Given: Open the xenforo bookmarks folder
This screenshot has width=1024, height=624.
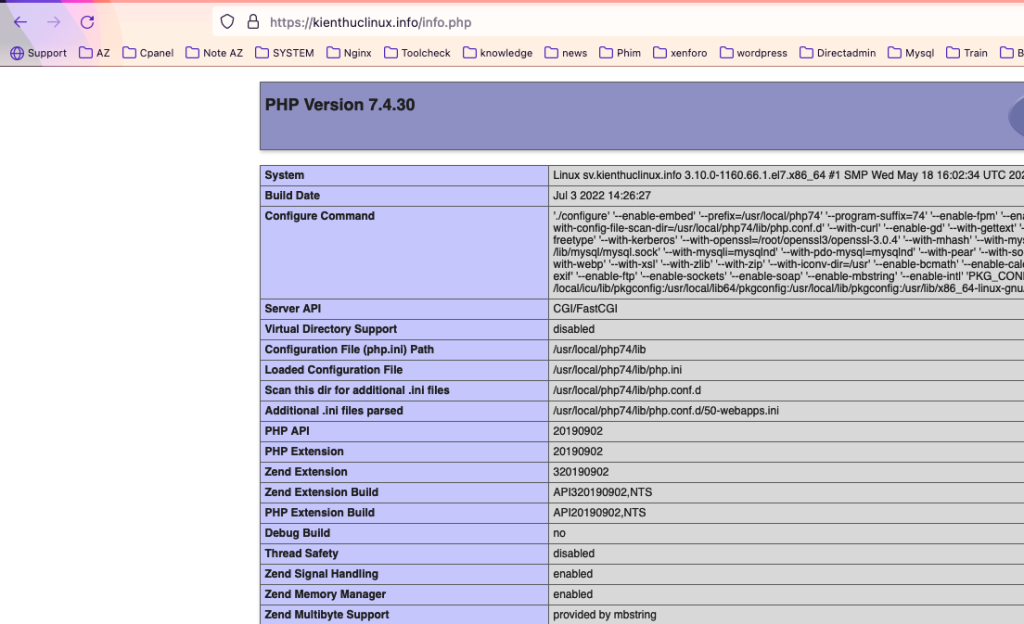Looking at the screenshot, I should (681, 53).
